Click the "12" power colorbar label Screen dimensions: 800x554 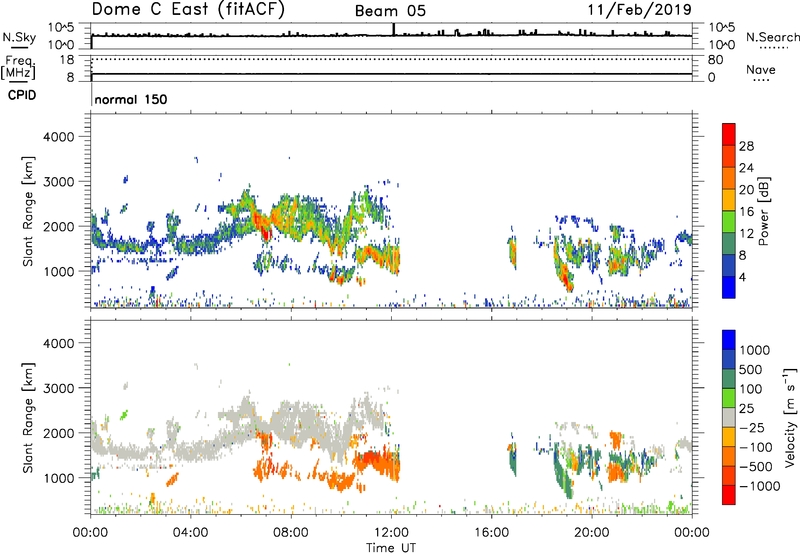pos(746,234)
